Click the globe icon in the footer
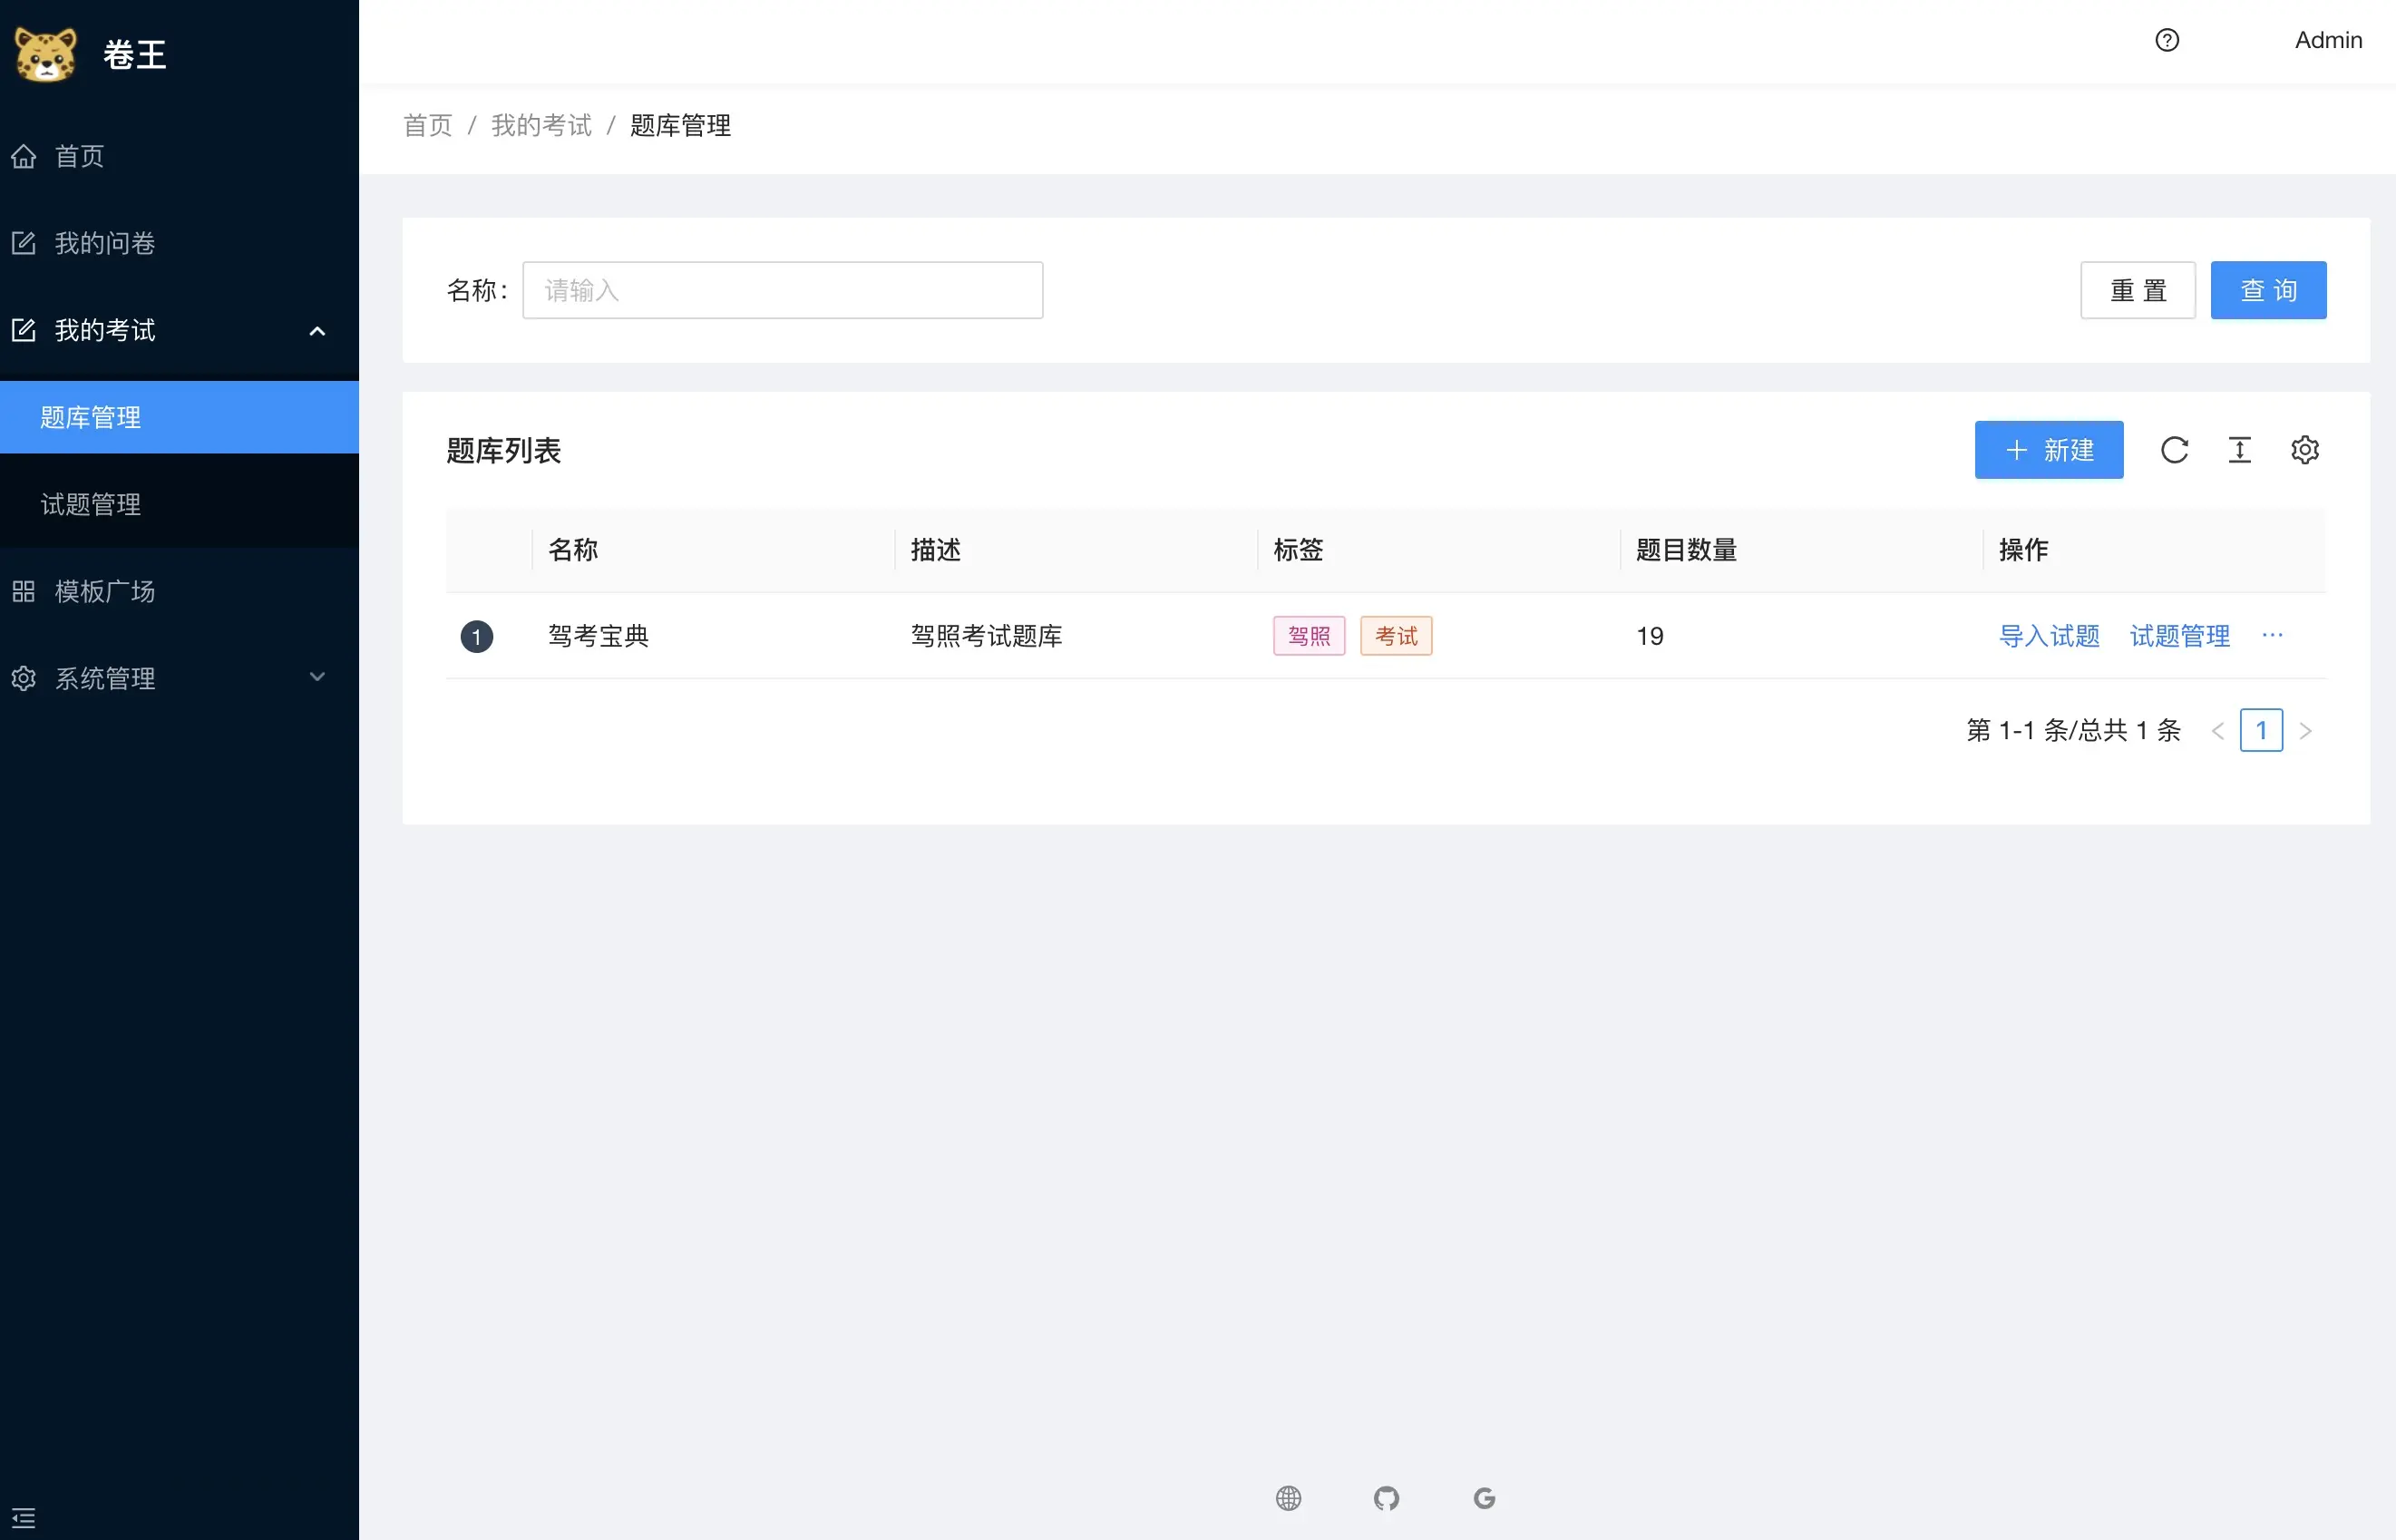The image size is (2396, 1540). coord(1289,1497)
